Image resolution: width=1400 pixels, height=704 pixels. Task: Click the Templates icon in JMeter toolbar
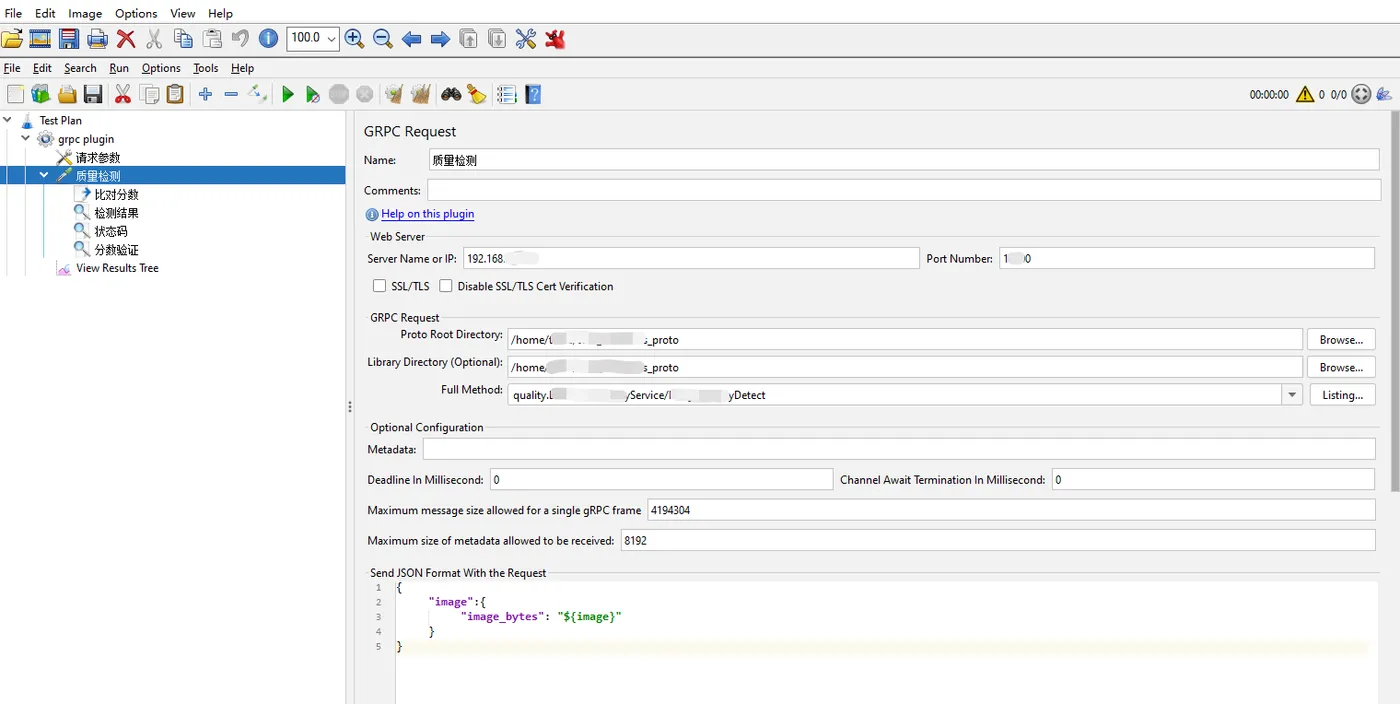pyautogui.click(x=41, y=94)
